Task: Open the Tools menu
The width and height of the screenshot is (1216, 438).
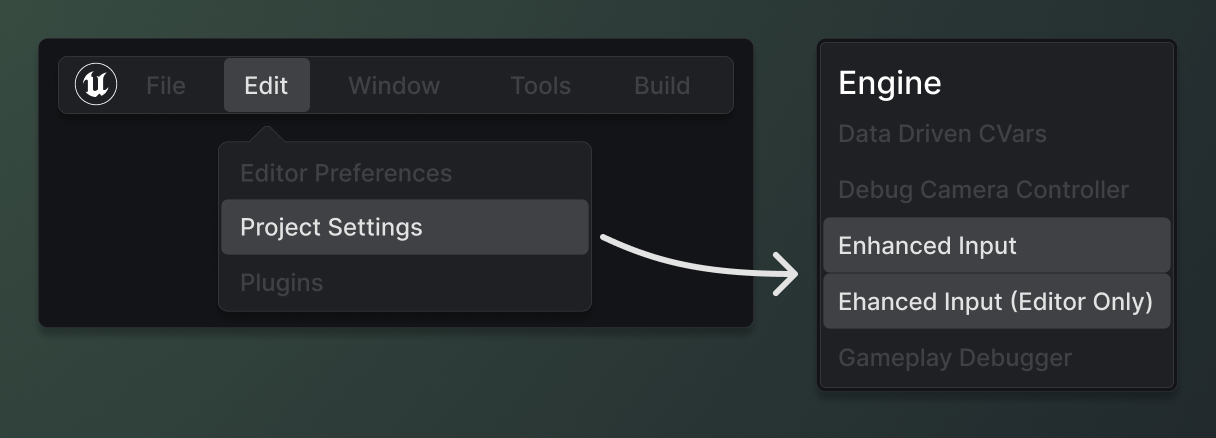Action: [x=540, y=86]
